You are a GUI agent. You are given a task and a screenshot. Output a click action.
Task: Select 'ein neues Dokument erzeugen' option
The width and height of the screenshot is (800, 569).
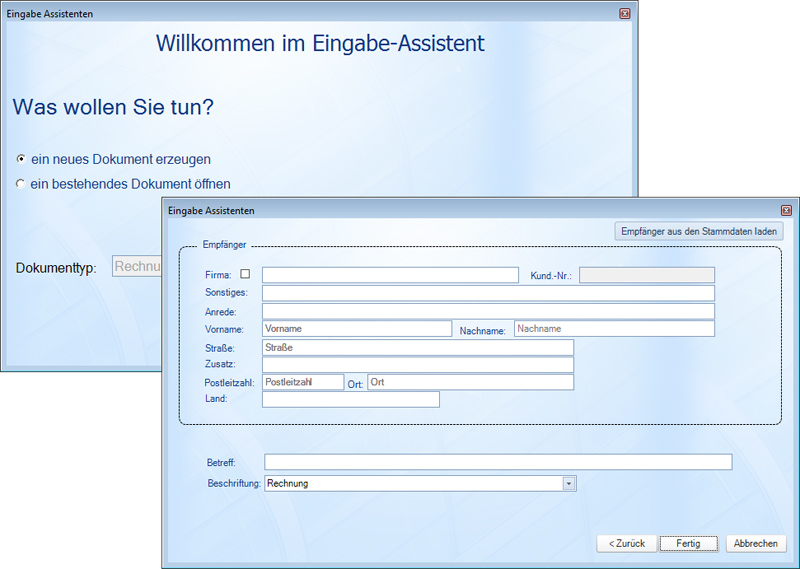click(21, 159)
